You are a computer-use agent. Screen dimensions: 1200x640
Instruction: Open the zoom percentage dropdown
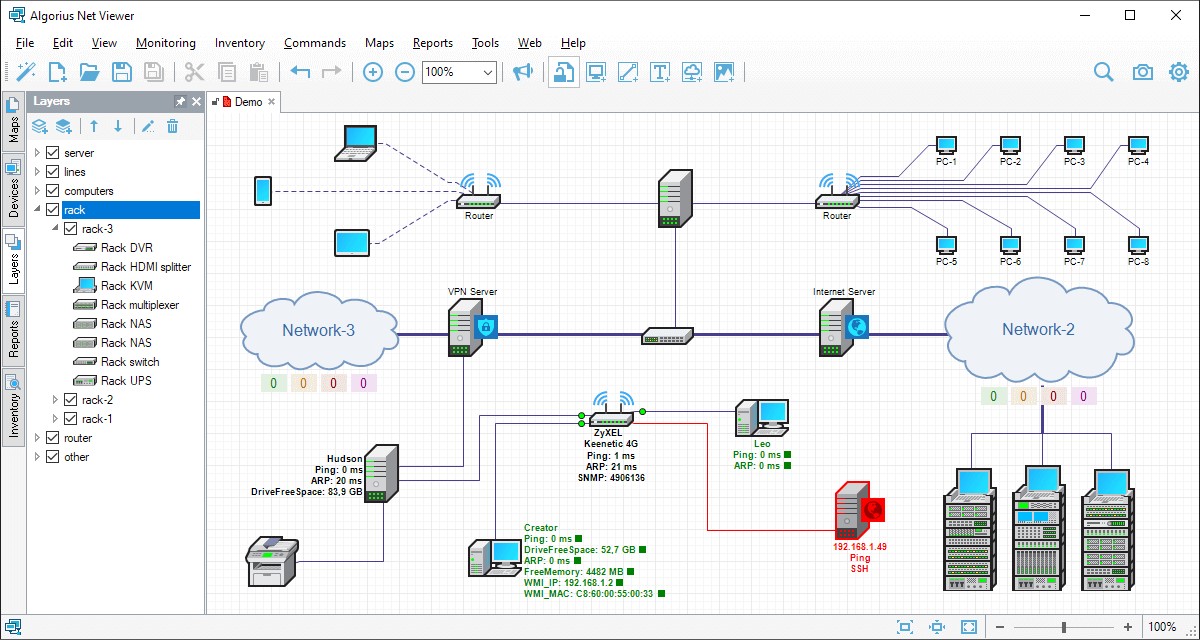tap(488, 72)
